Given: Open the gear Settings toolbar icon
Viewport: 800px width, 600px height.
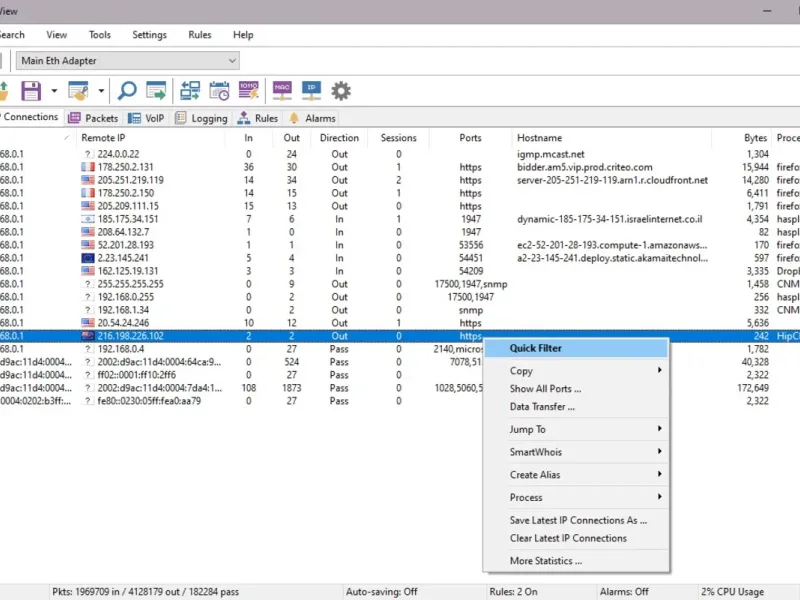Looking at the screenshot, I should click(x=341, y=91).
